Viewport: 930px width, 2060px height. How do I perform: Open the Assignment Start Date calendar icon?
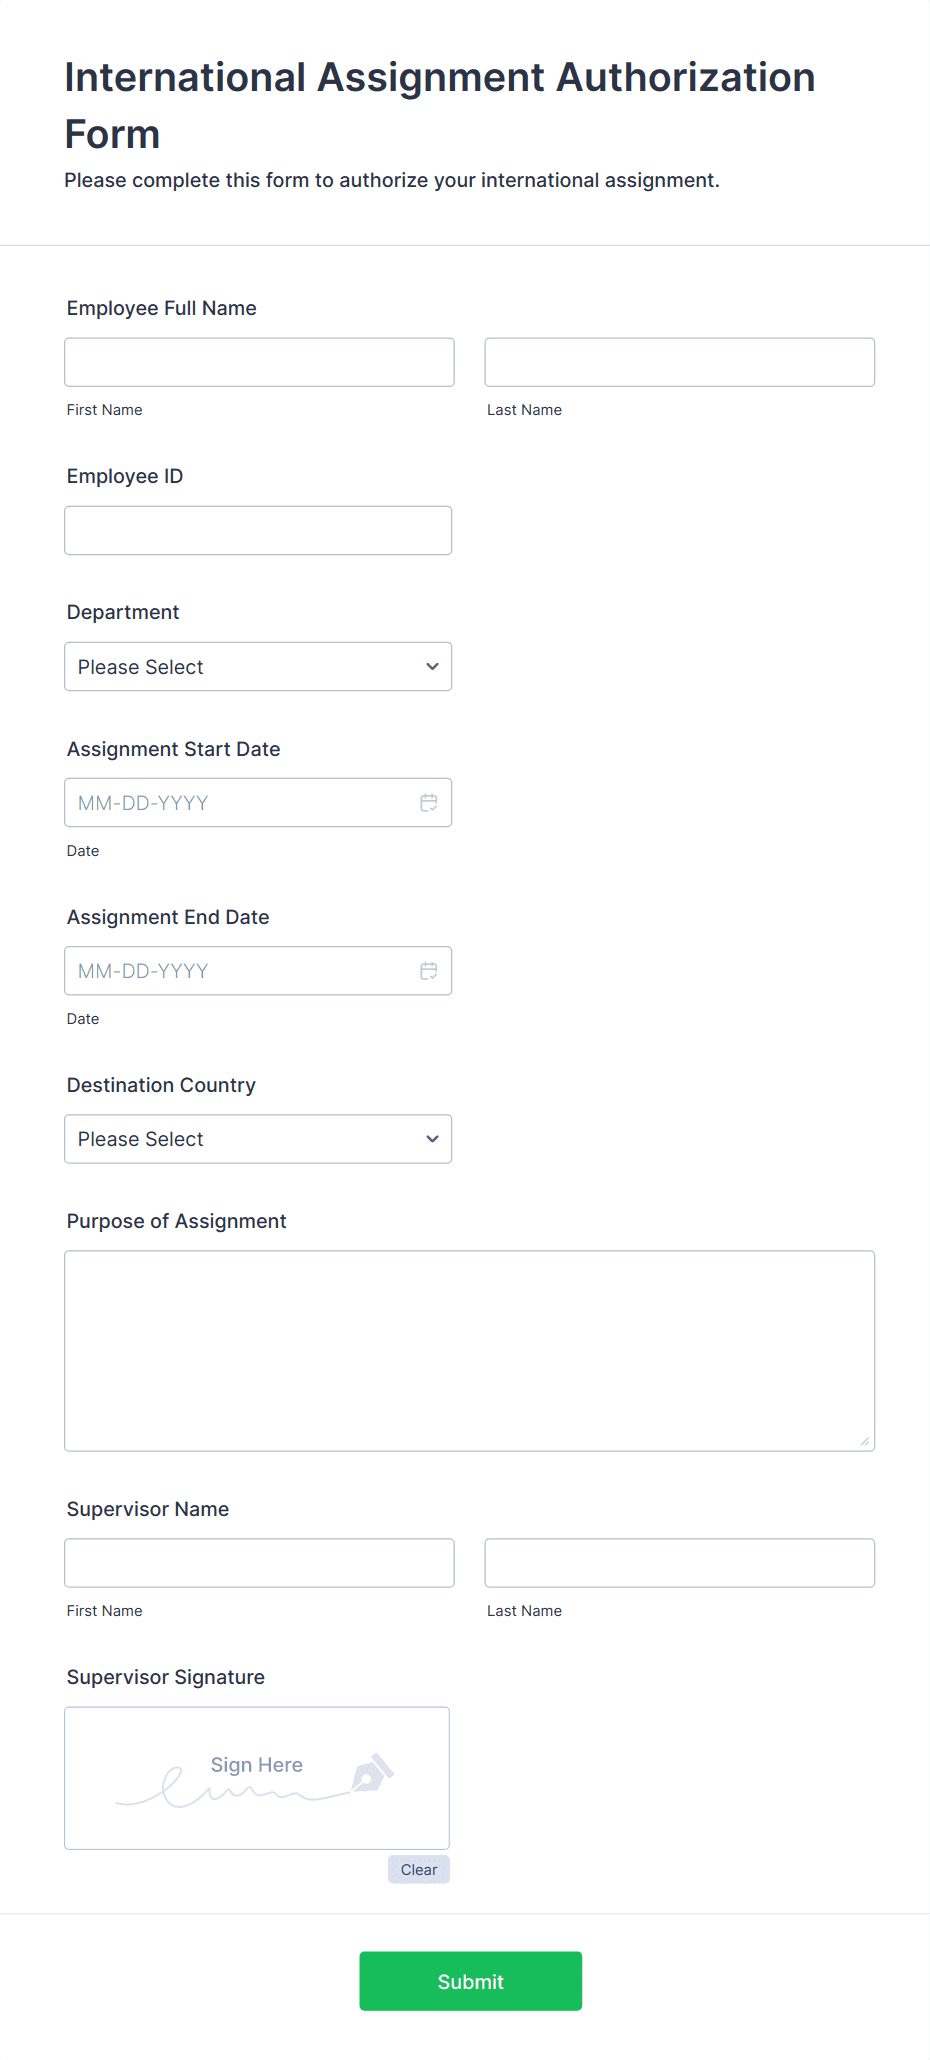click(429, 803)
